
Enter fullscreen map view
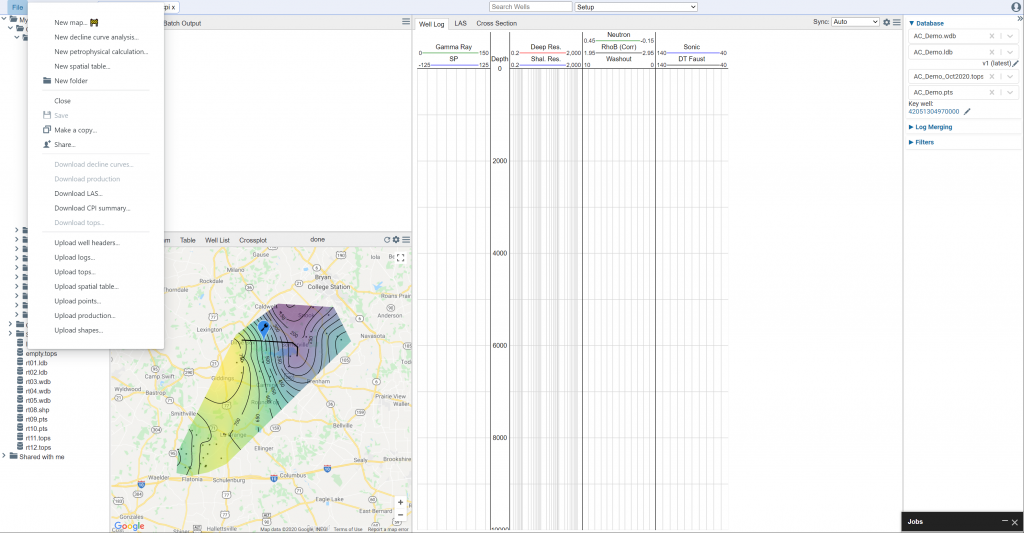[x=400, y=258]
